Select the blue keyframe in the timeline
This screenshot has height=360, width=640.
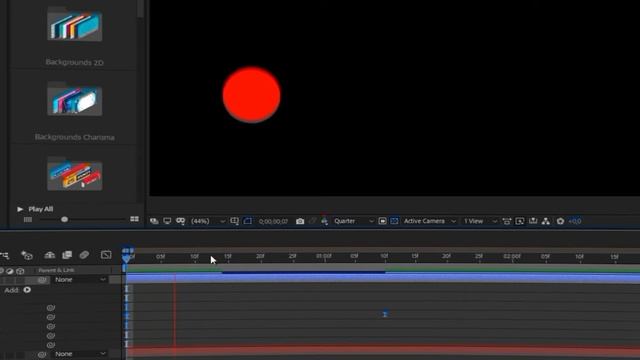[x=385, y=314]
